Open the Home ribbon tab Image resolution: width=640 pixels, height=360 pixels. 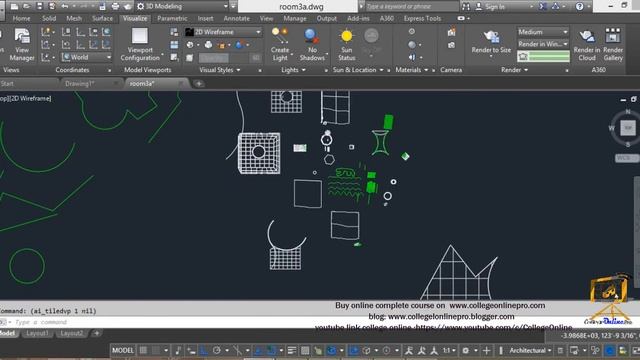tap(21, 18)
